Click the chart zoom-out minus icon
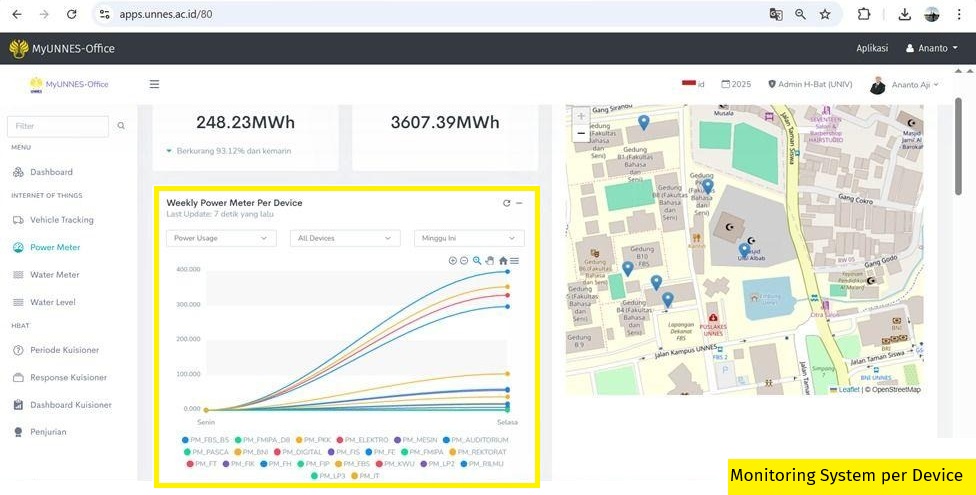Viewport: 976px width, 495px height. tap(464, 260)
